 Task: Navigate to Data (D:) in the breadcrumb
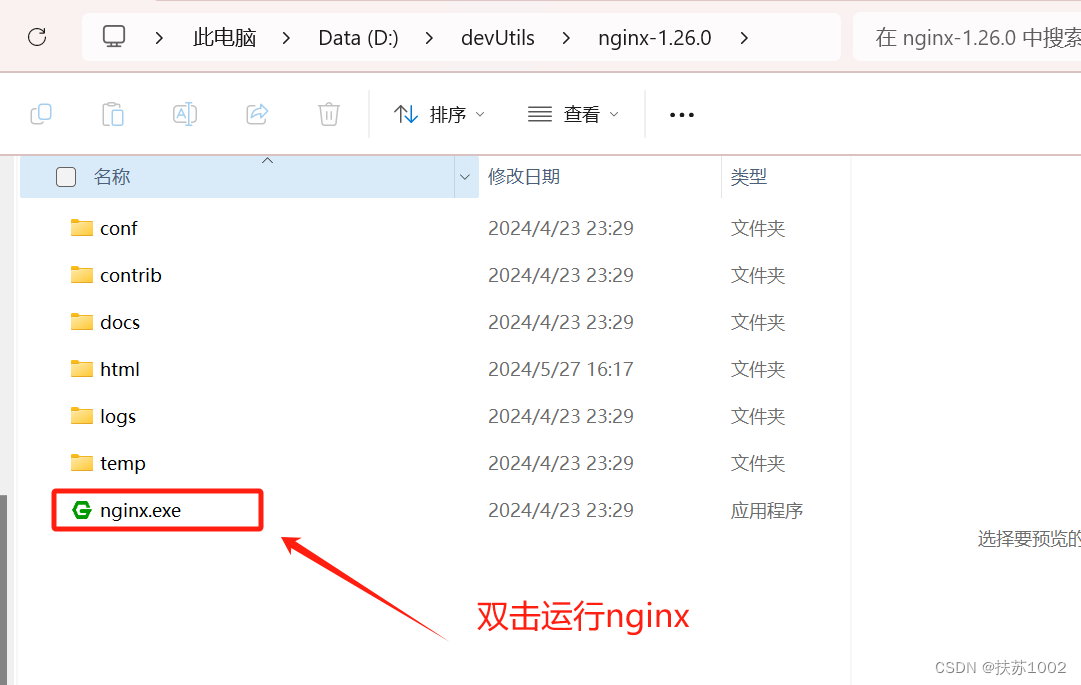[358, 37]
